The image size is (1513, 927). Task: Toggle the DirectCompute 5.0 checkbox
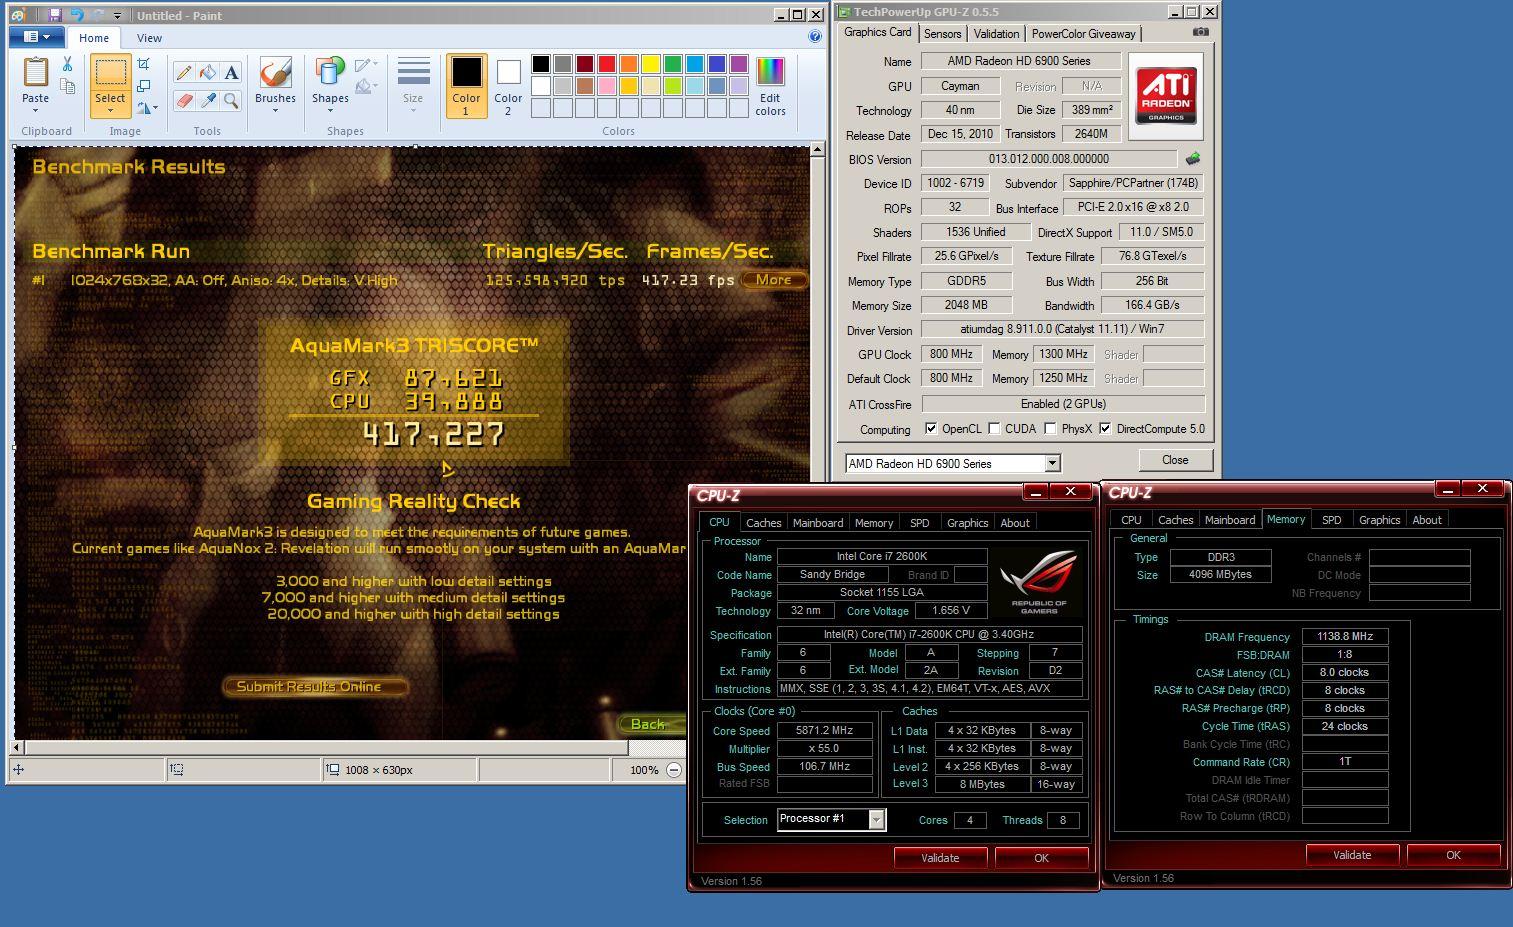(1105, 429)
